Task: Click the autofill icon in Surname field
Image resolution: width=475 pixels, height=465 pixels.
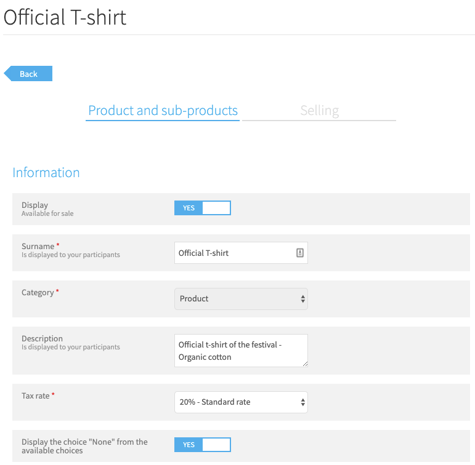Action: 300,253
